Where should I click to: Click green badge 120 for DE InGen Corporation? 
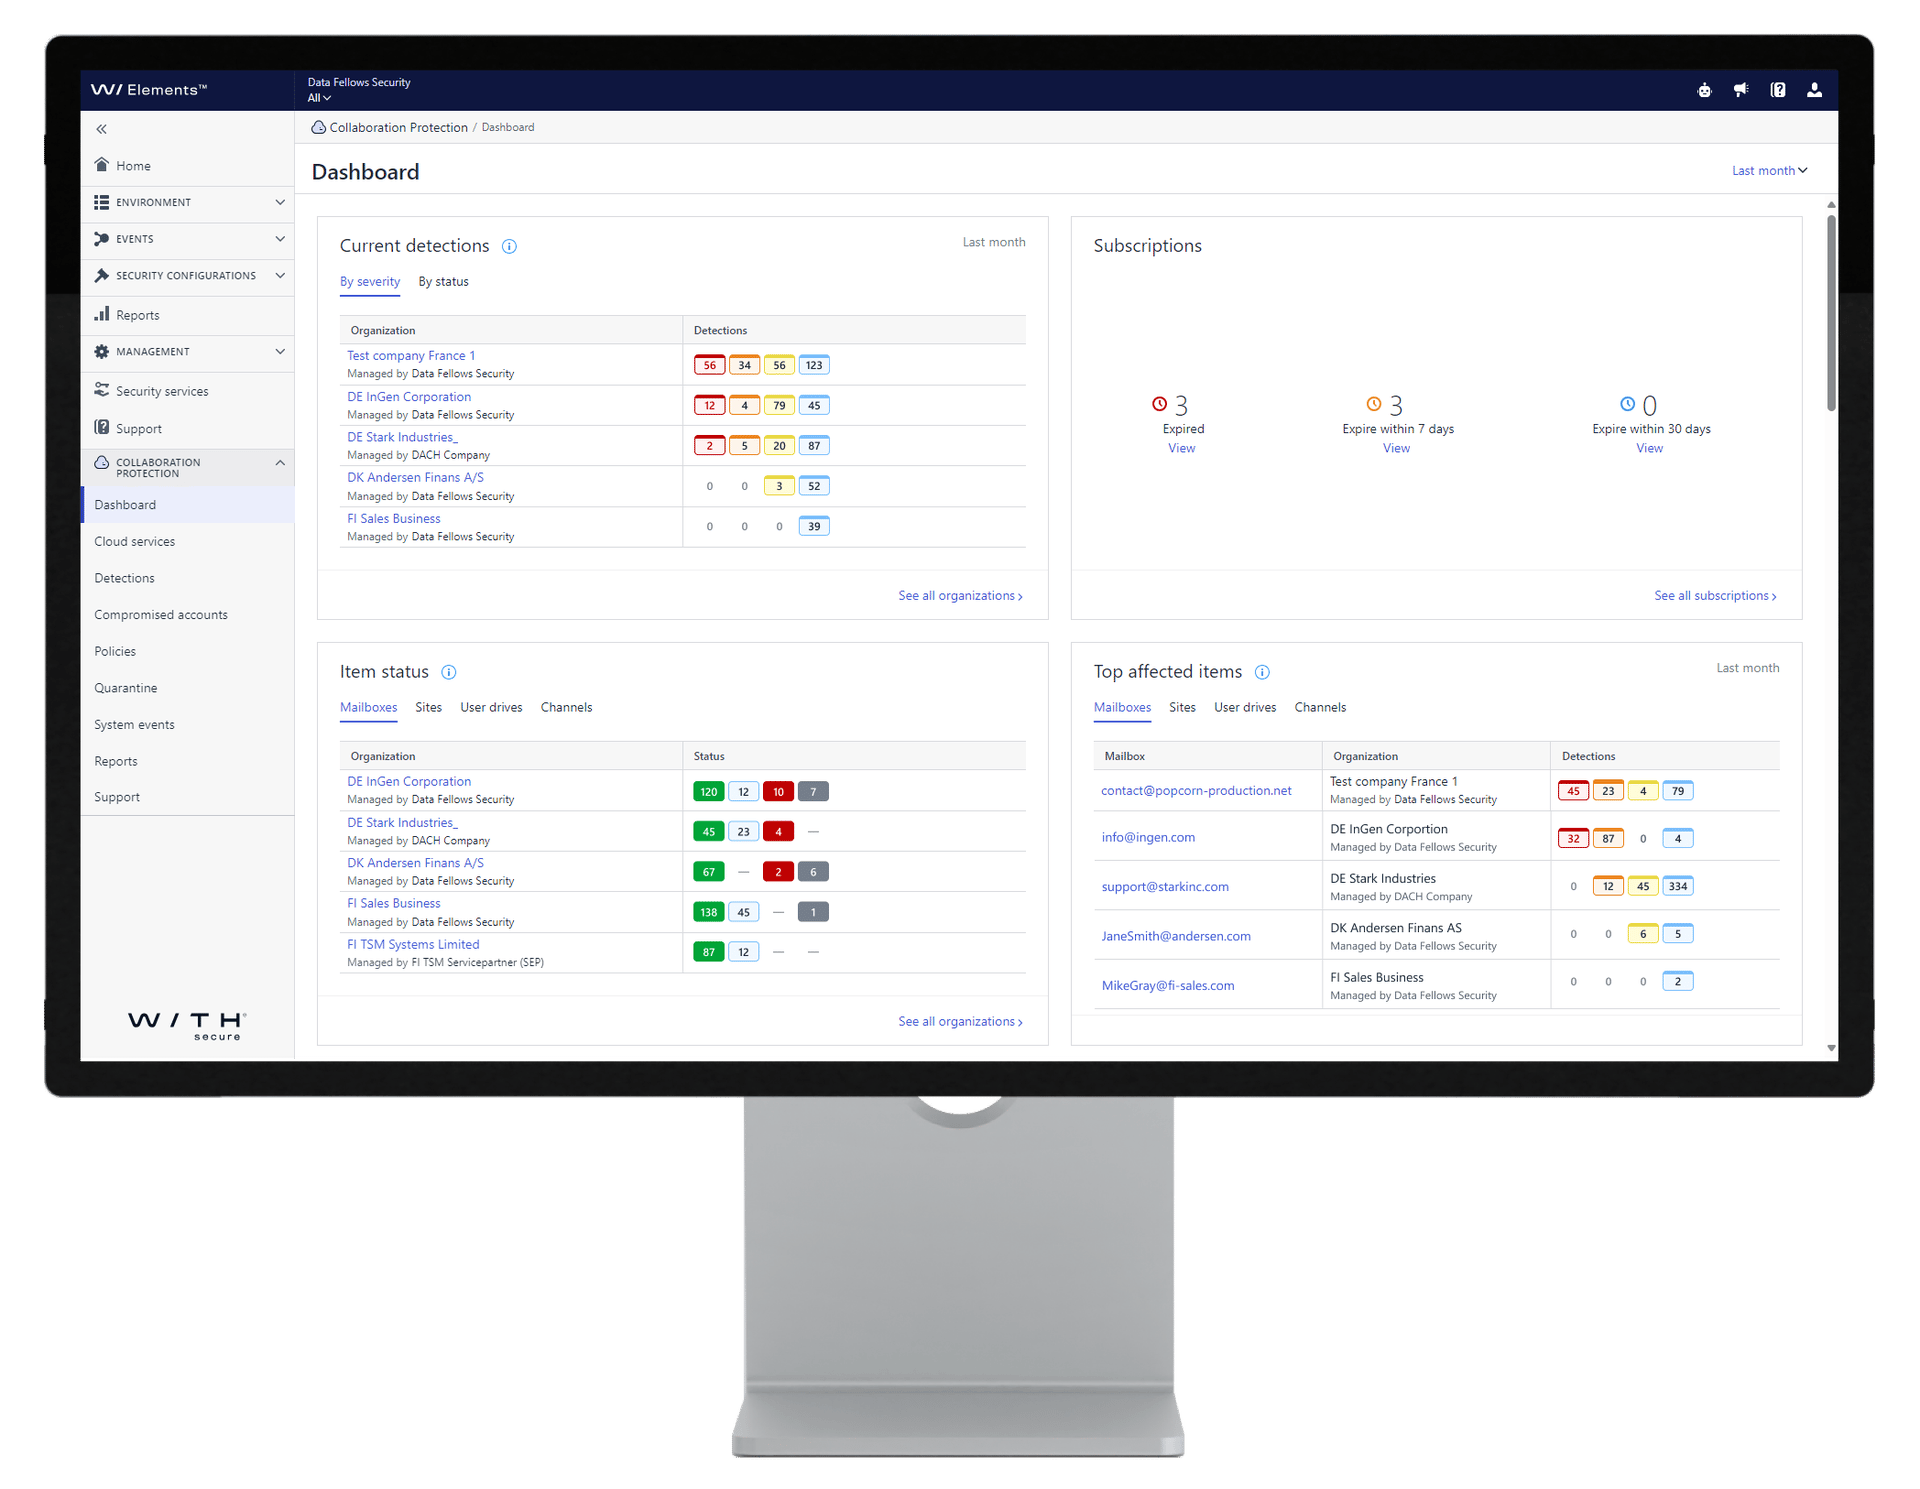pyautogui.click(x=709, y=792)
